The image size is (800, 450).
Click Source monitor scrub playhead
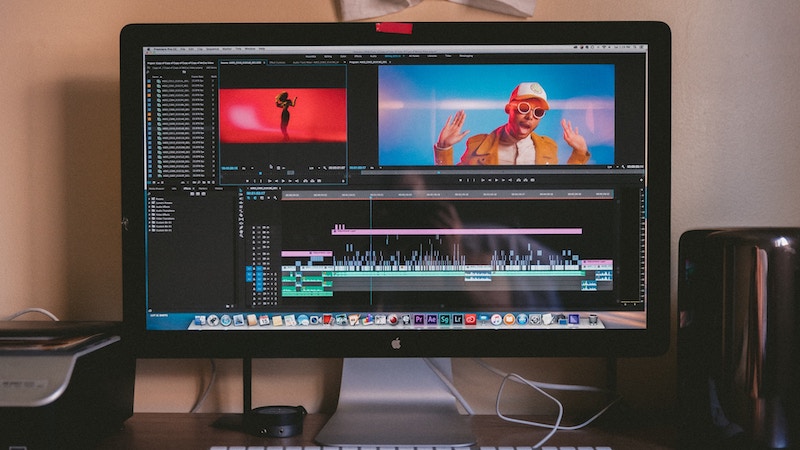[x=260, y=173]
